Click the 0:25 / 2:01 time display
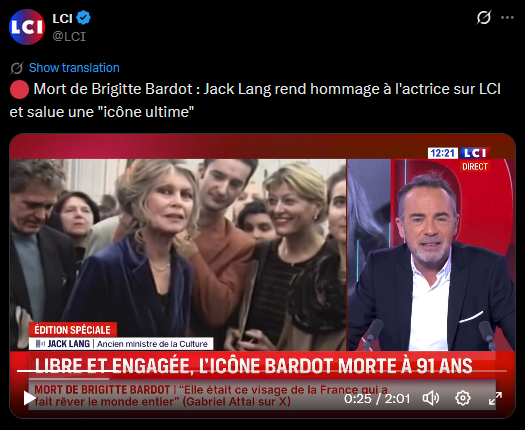525x430 pixels. click(x=377, y=399)
